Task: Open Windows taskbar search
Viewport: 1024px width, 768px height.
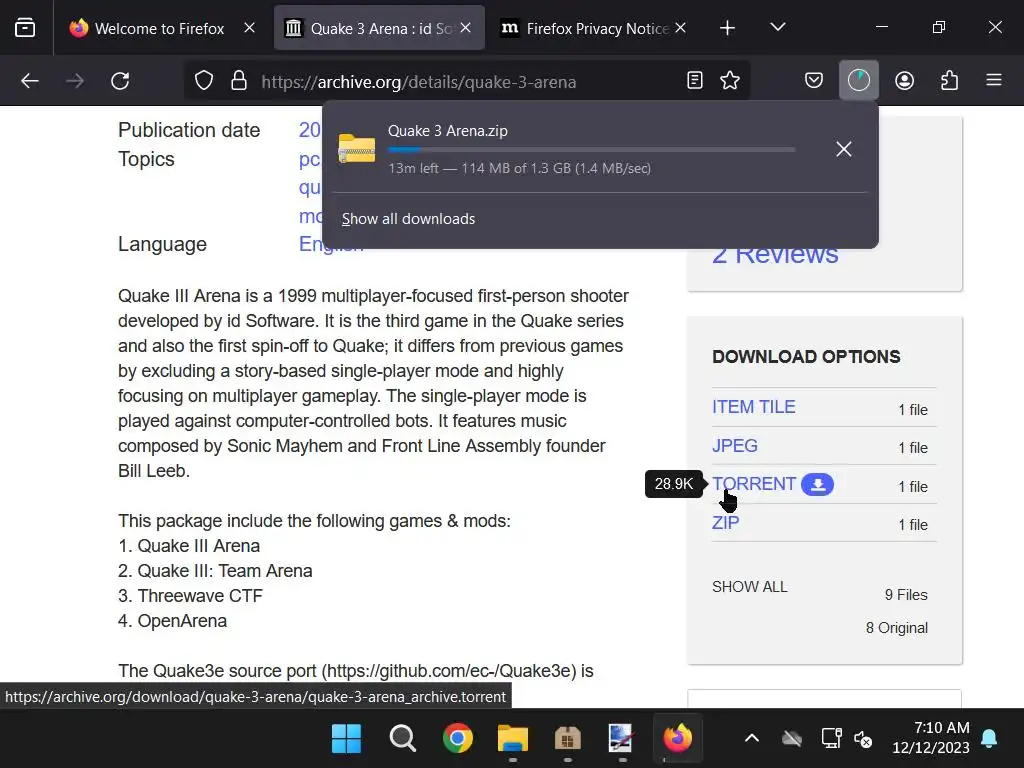Action: tap(402, 739)
